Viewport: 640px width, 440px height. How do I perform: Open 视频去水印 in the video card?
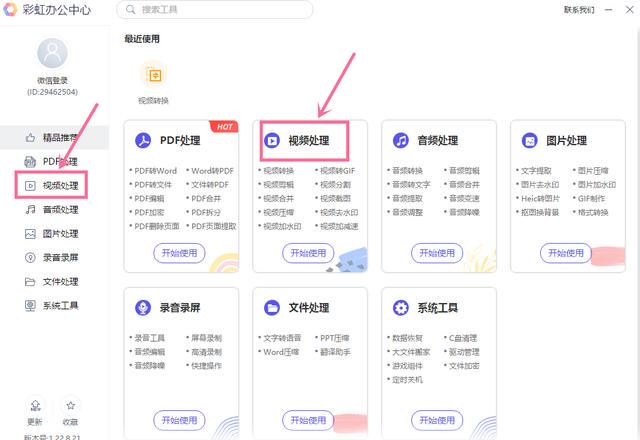tap(339, 212)
